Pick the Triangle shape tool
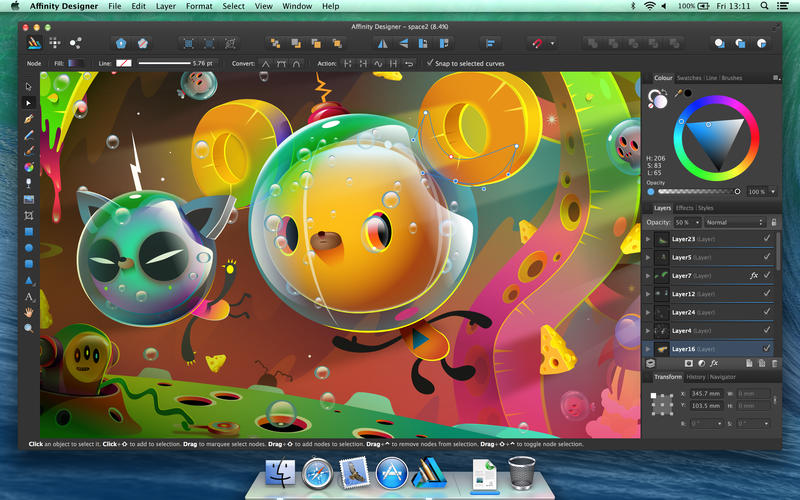The height and width of the screenshot is (500, 800). (28, 280)
